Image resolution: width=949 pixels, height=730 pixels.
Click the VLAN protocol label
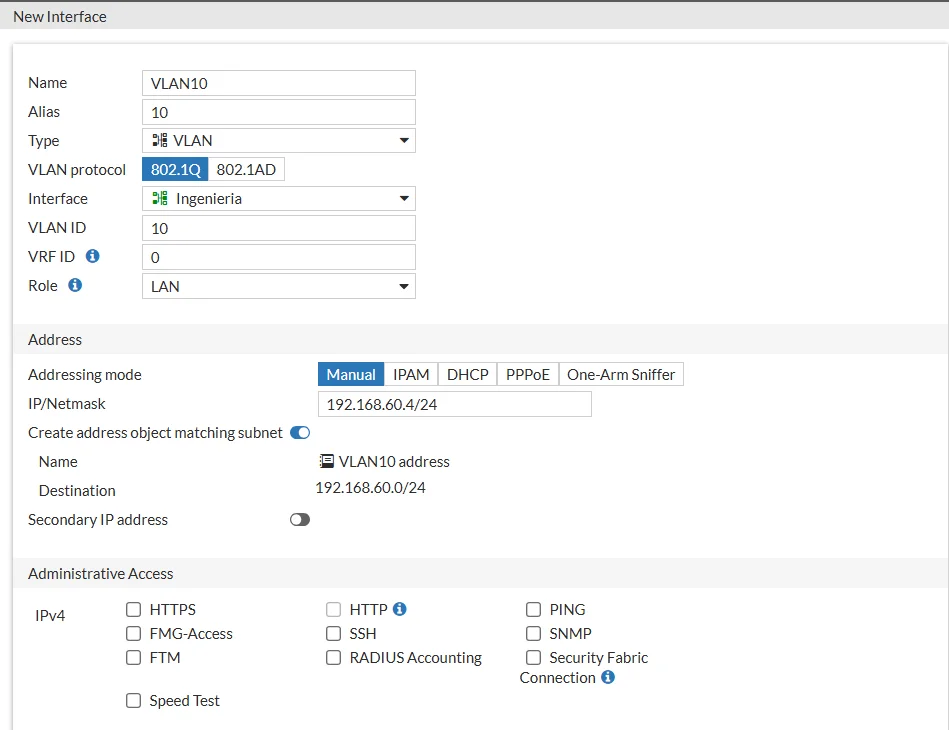pyautogui.click(x=77, y=169)
